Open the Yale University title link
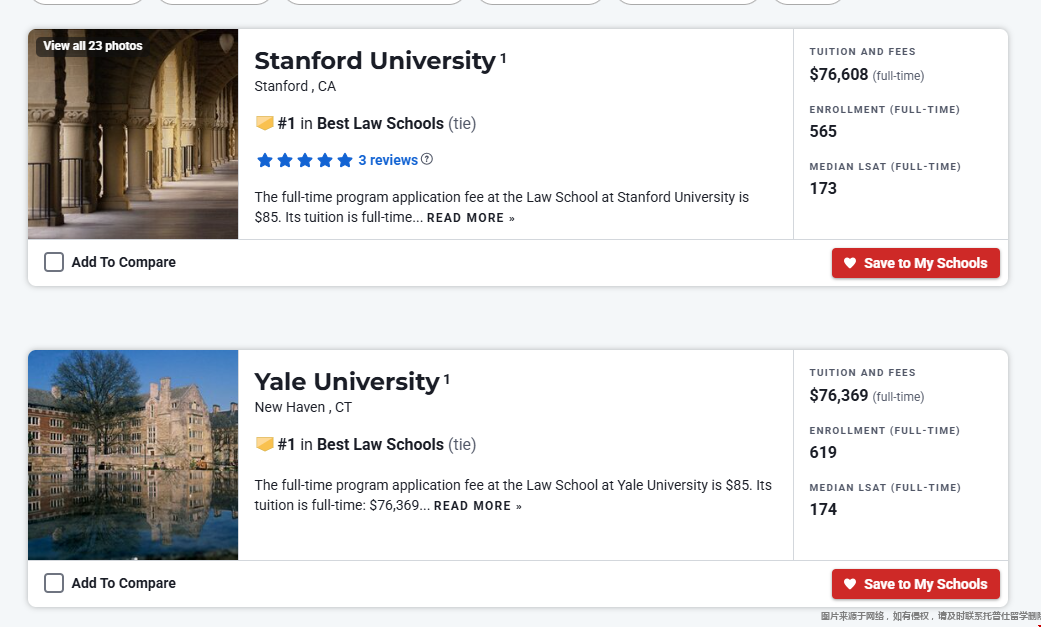This screenshot has width=1041, height=627. pos(347,382)
